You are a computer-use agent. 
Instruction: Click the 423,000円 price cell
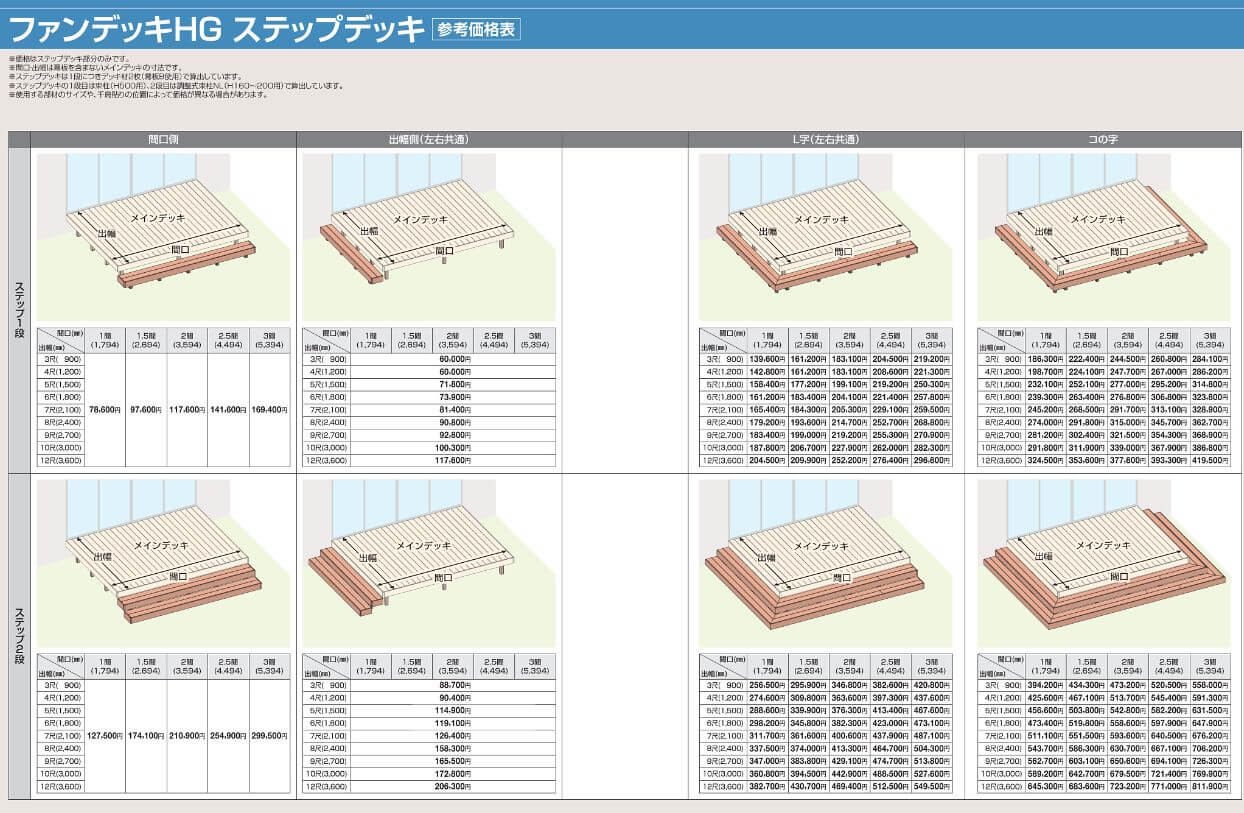tap(890, 721)
